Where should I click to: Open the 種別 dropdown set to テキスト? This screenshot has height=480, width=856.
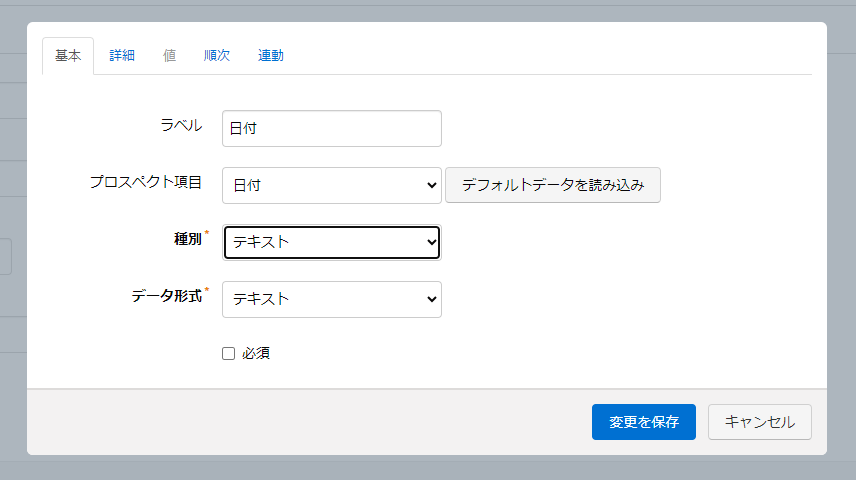[x=332, y=242]
